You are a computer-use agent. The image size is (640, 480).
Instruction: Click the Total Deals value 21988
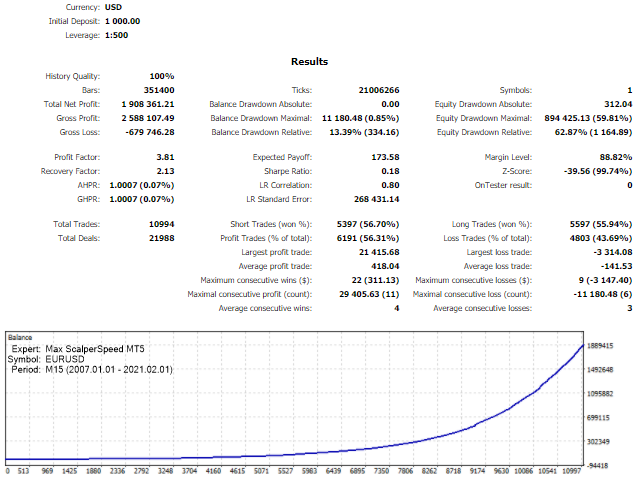point(162,238)
